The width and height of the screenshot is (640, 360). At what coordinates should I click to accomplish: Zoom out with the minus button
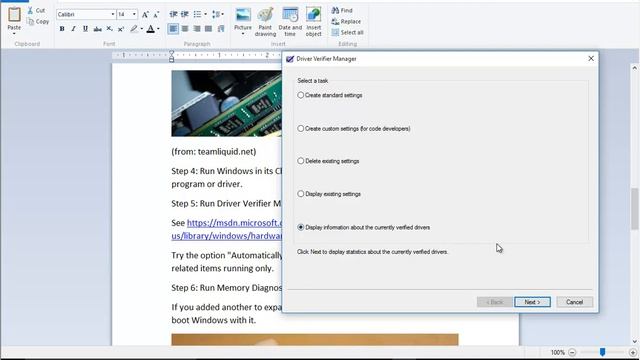[x=572, y=352]
